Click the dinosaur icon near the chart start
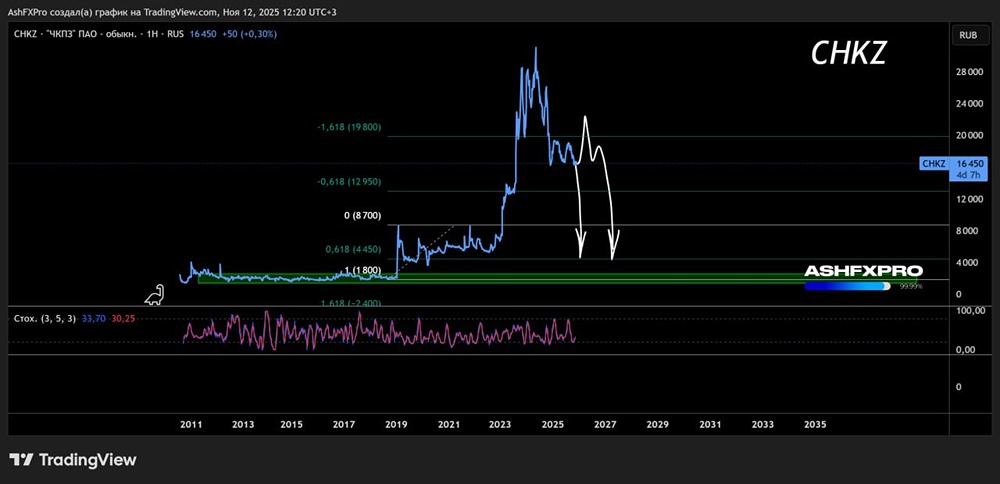The image size is (1000, 484). tap(154, 295)
